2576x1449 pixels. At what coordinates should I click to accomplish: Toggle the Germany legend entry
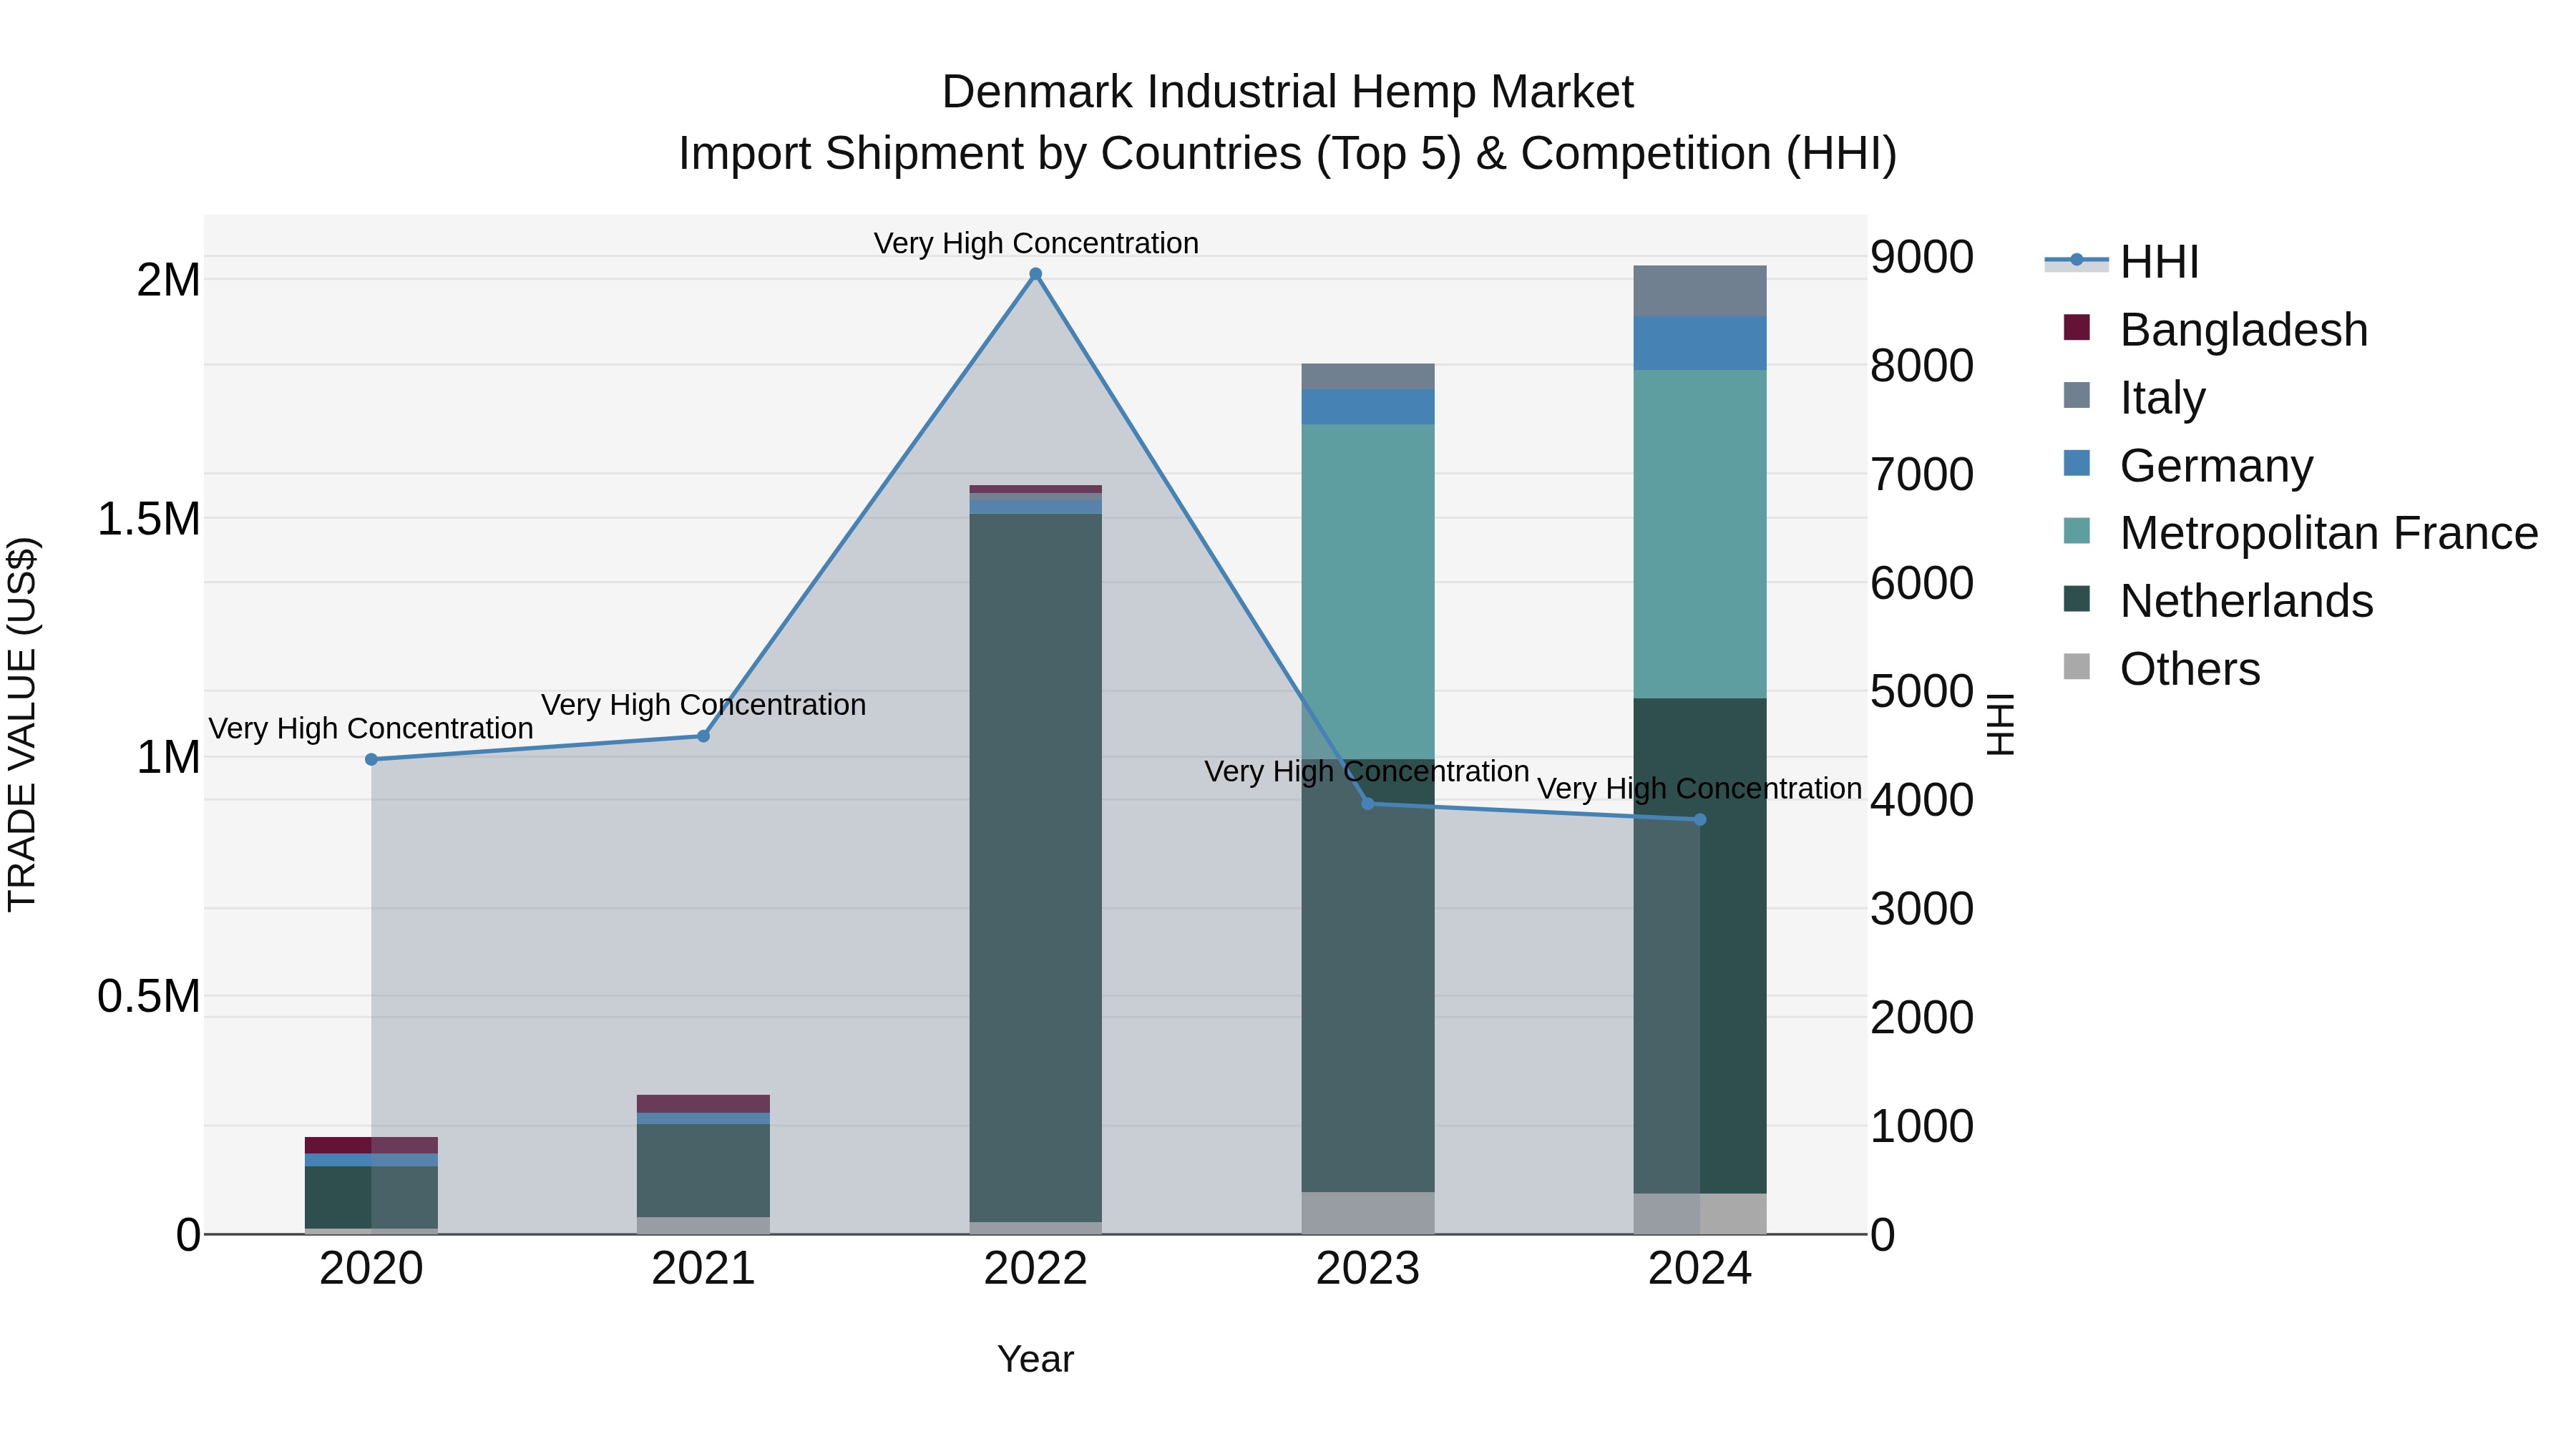coord(2188,465)
